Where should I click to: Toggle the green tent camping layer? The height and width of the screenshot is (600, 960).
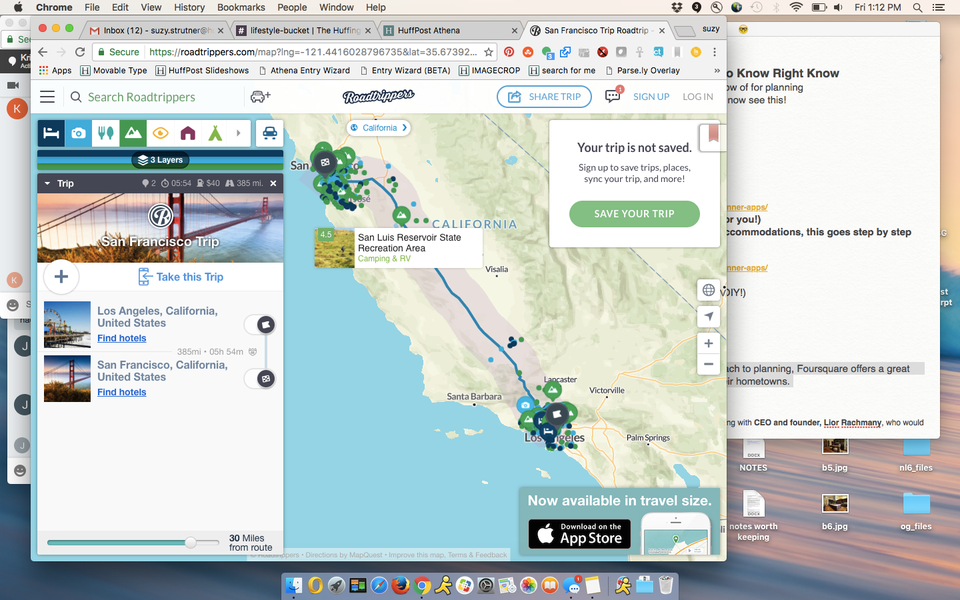214,133
